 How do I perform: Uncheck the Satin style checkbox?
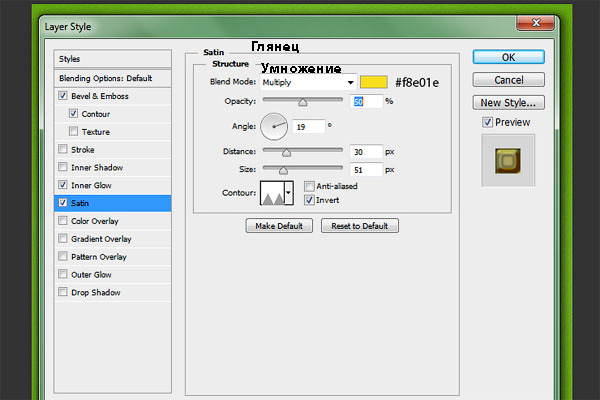(63, 202)
